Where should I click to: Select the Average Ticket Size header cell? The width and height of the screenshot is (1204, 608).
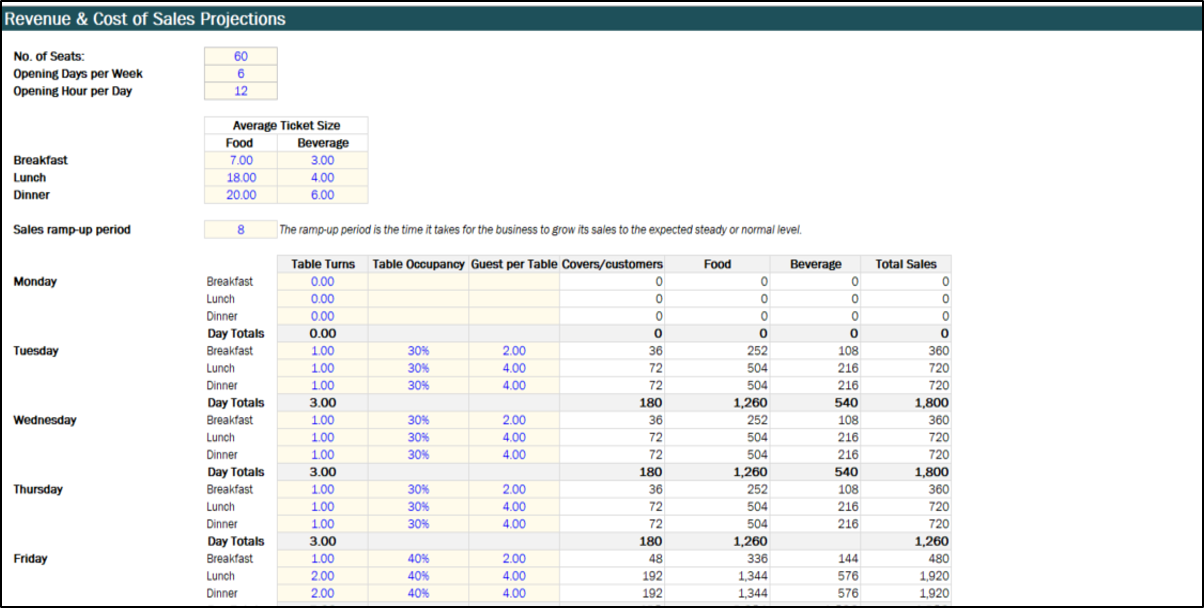286,126
